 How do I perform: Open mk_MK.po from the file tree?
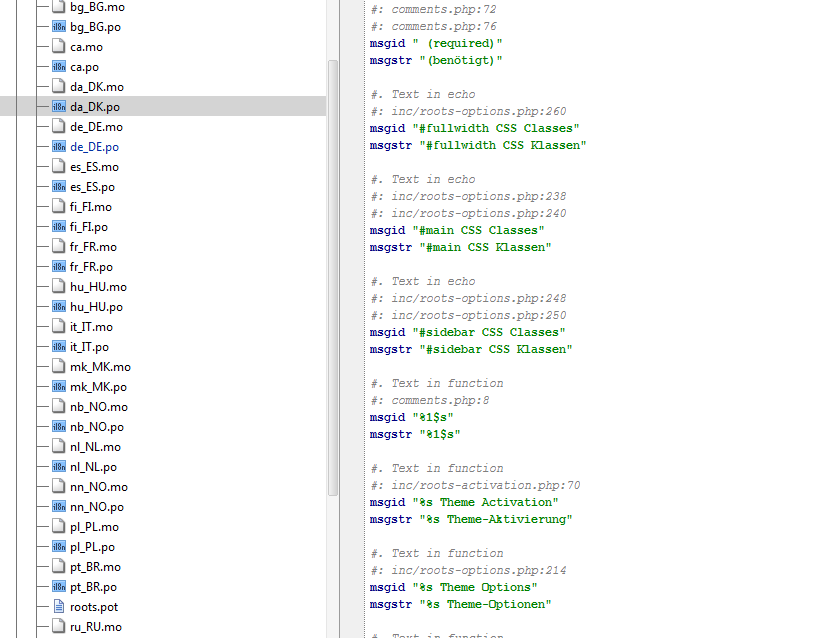pos(98,387)
